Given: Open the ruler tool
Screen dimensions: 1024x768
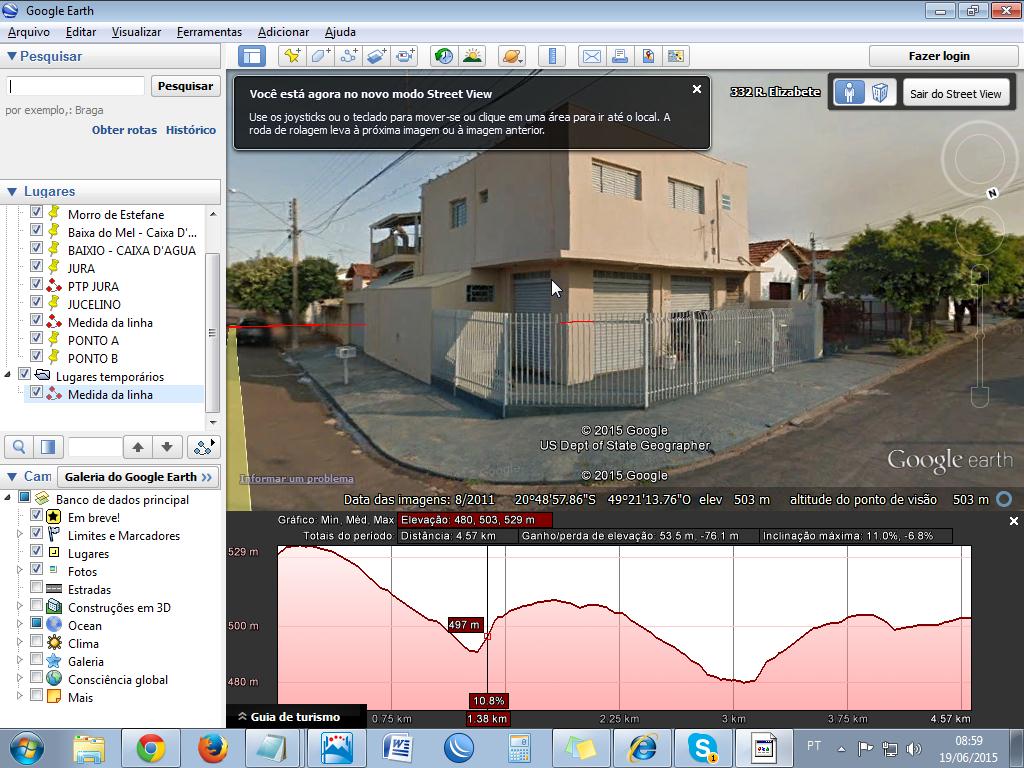Looking at the screenshot, I should point(552,56).
